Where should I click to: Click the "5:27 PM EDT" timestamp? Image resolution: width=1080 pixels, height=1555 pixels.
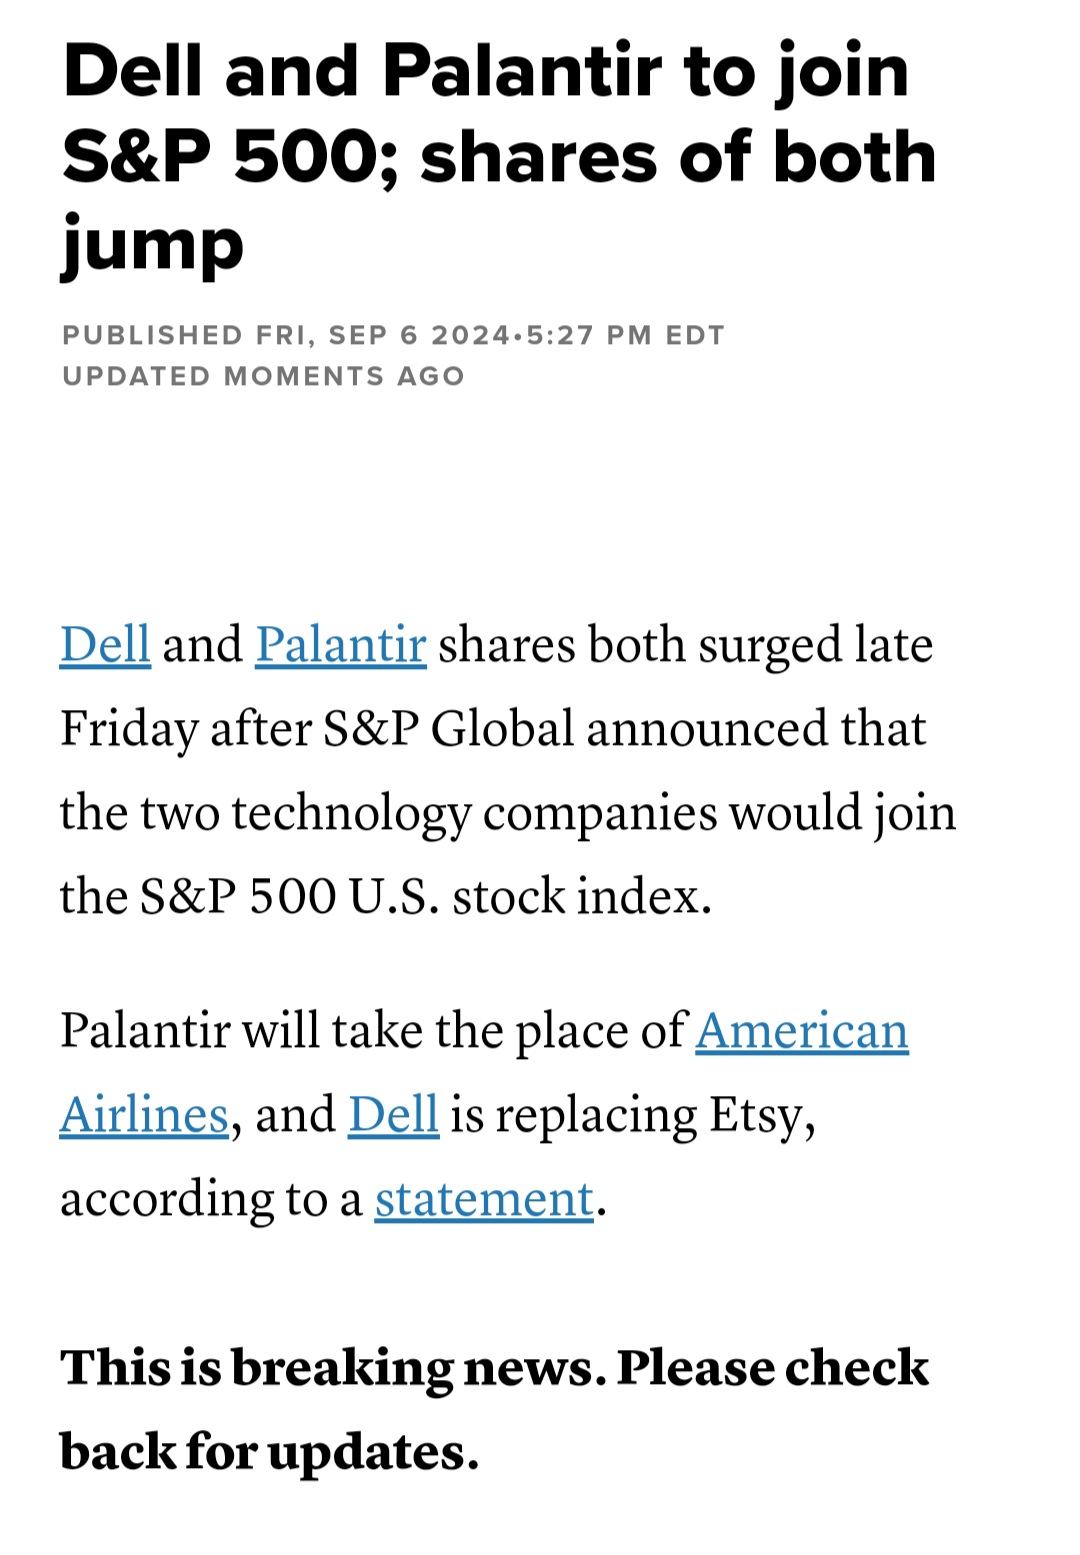[624, 335]
